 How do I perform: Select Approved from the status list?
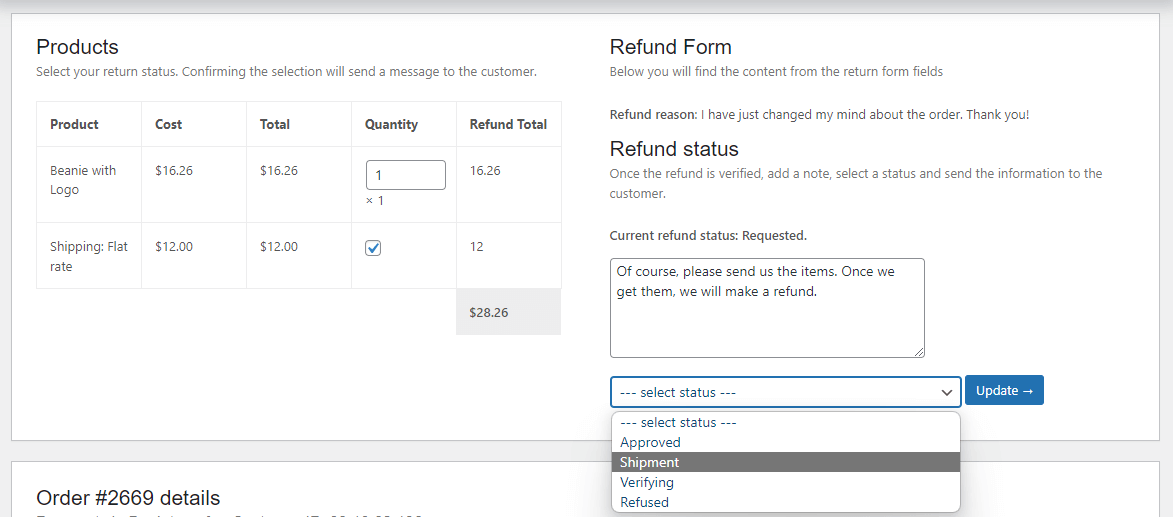click(785, 442)
